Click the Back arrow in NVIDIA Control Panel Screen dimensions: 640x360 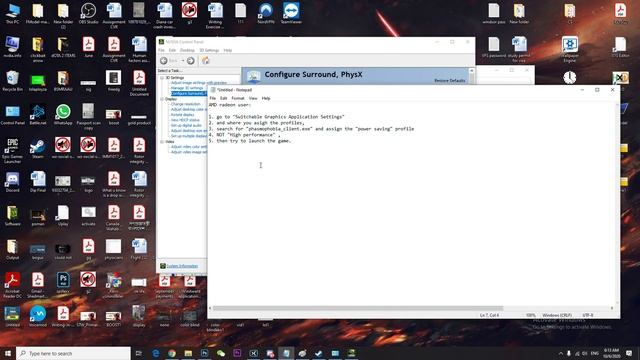click(164, 60)
